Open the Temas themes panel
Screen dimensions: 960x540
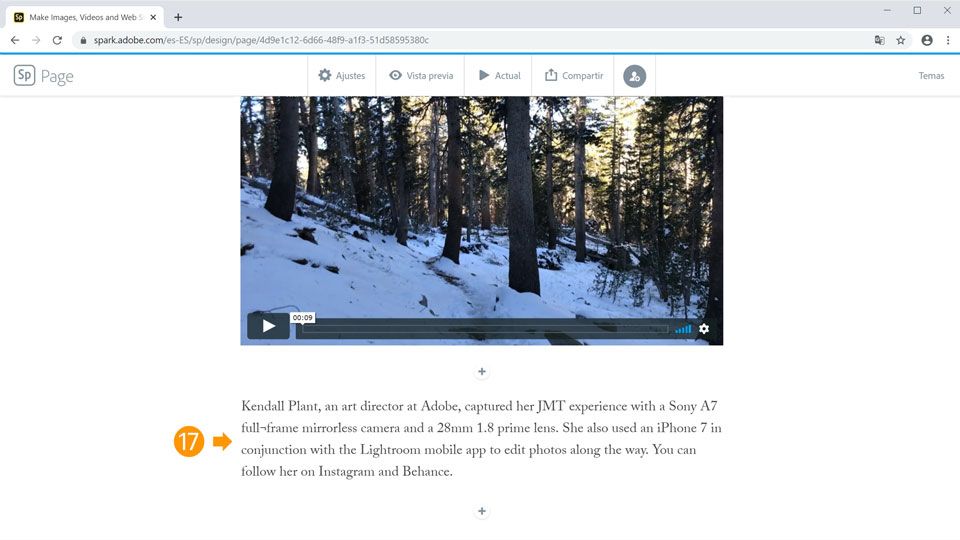931,75
